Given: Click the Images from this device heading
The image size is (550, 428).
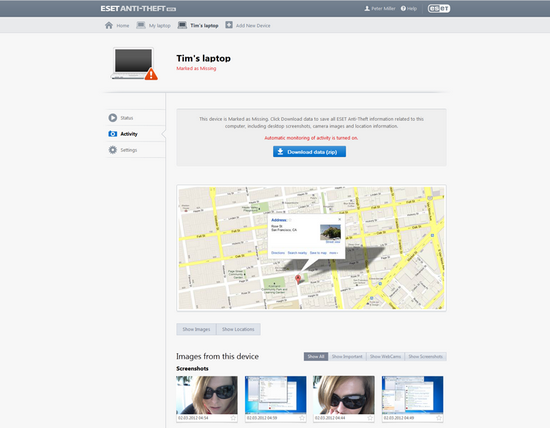Looking at the screenshot, I should tap(217, 356).
